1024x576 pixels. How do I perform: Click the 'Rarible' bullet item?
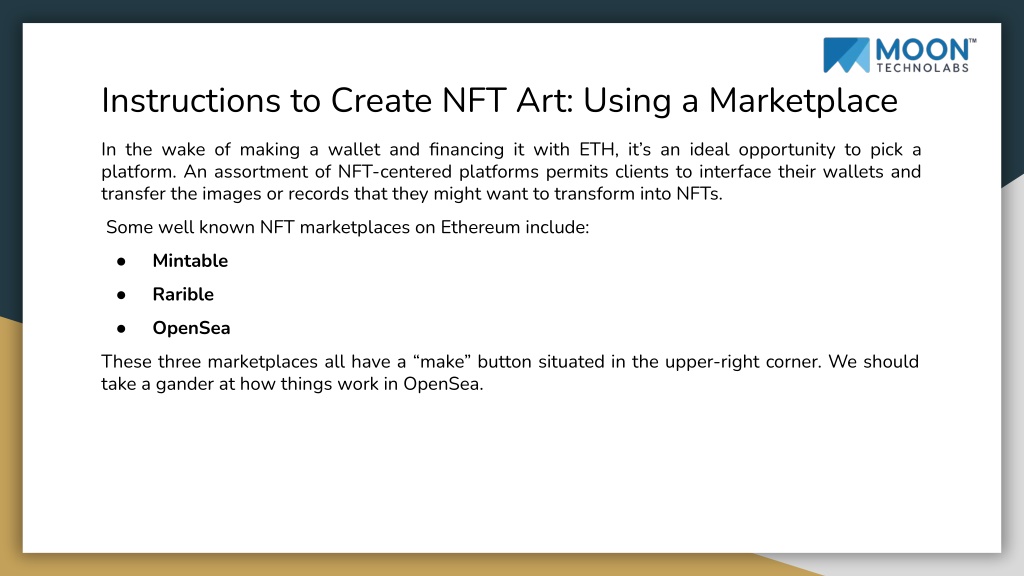[183, 295]
